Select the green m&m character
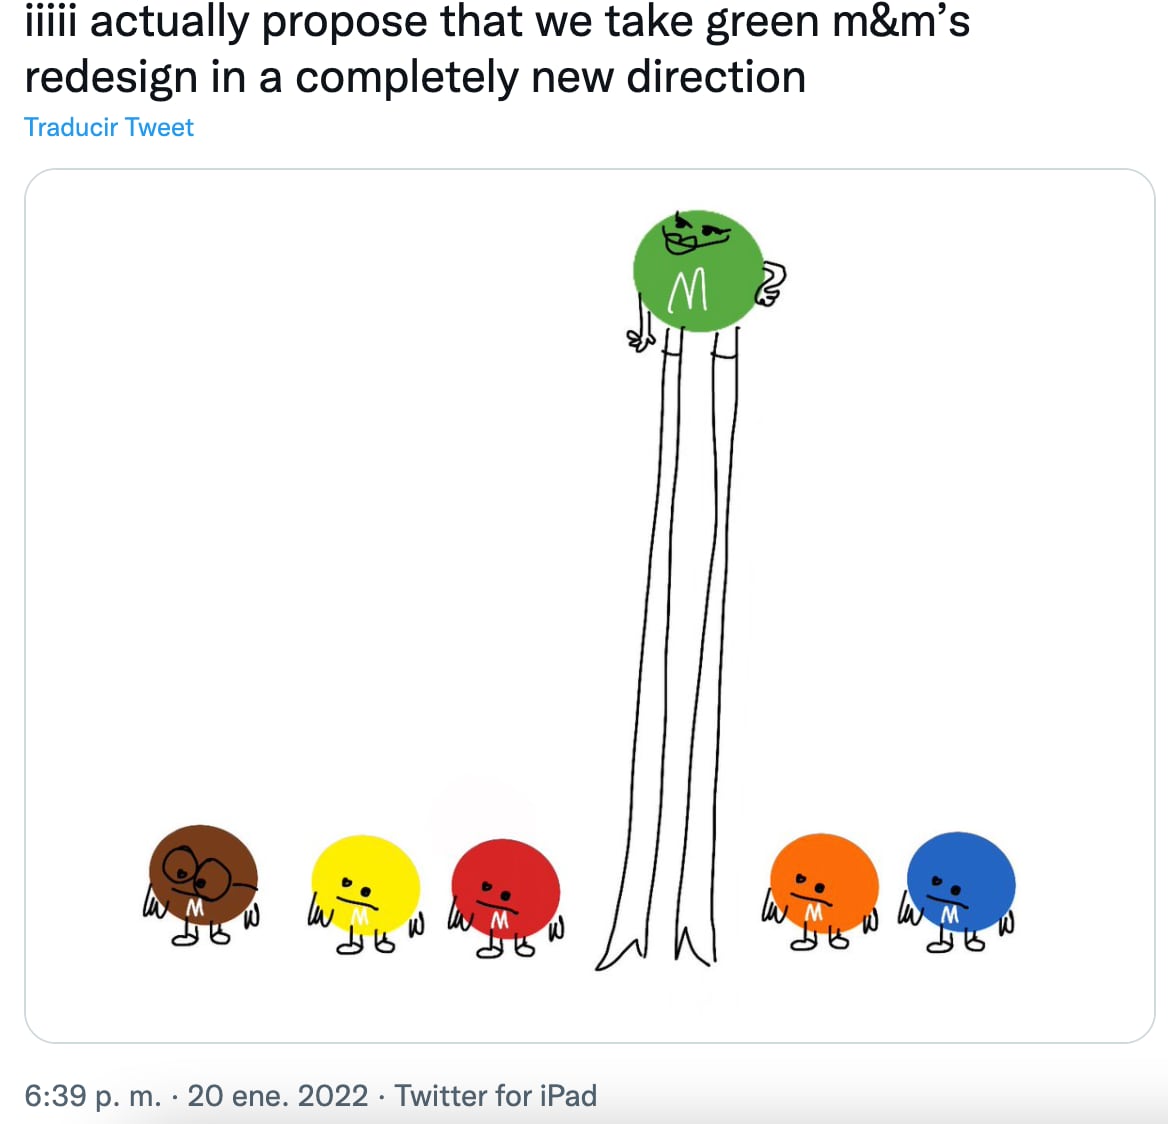Image resolution: width=1168 pixels, height=1124 pixels. [695, 270]
